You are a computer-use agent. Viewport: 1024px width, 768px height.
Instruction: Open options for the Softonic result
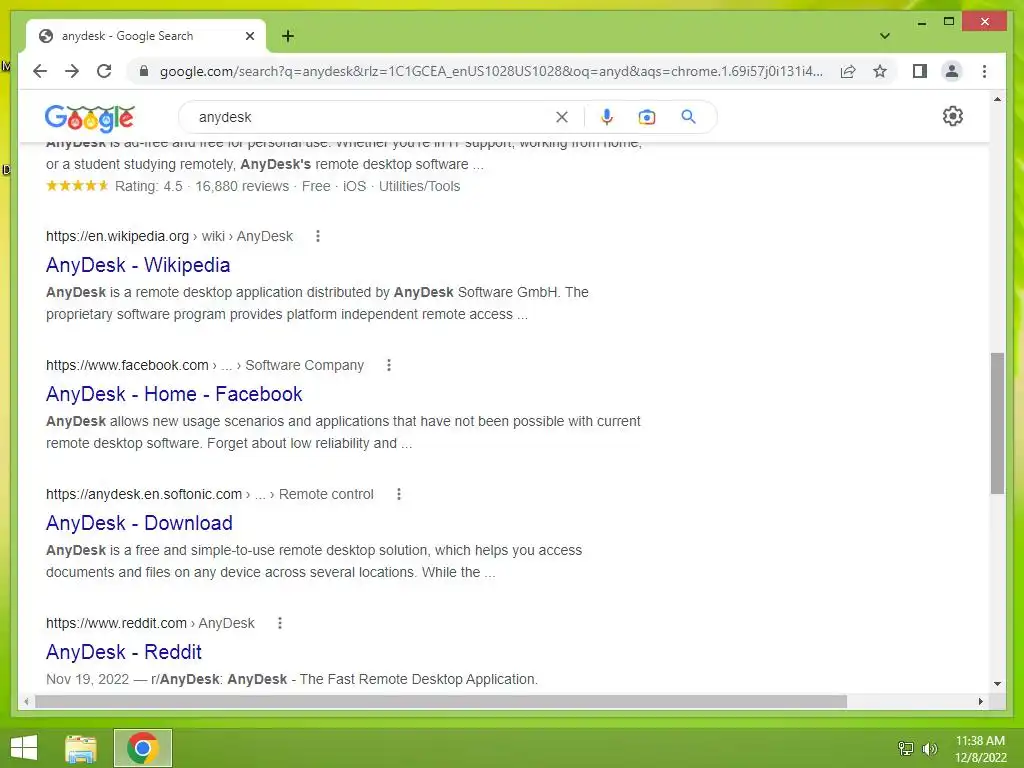398,494
